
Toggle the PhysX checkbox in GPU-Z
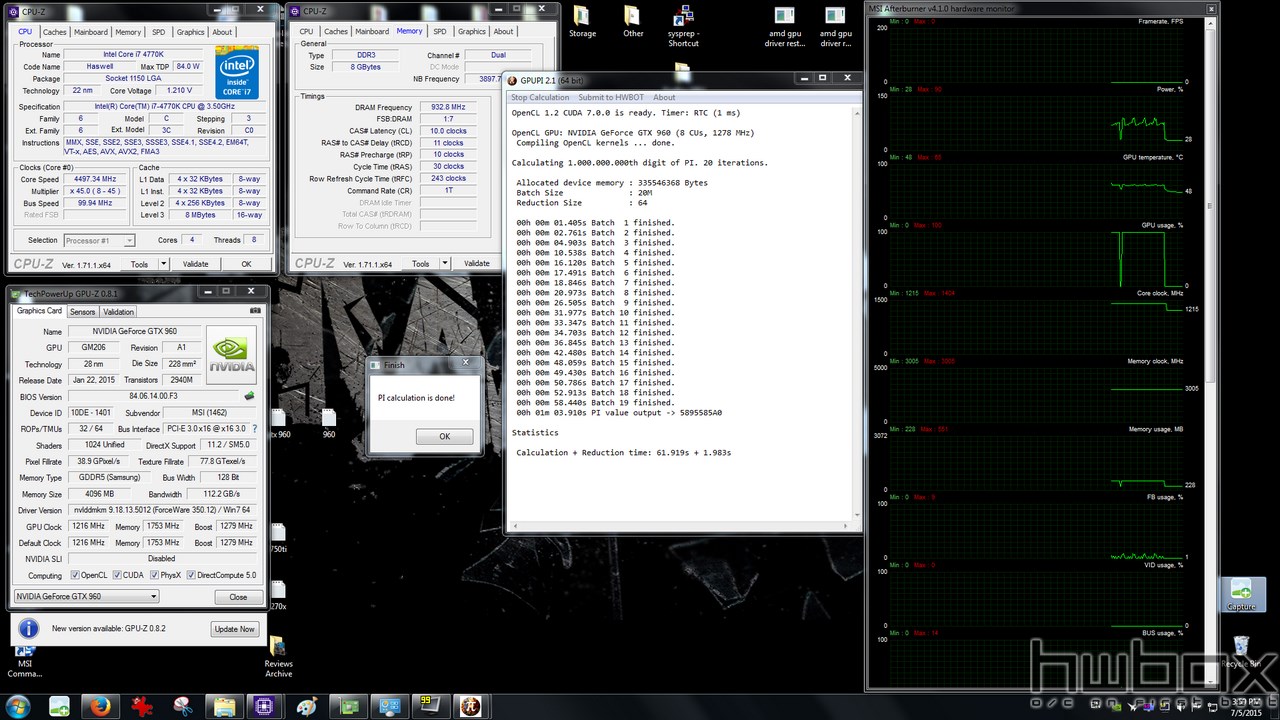click(x=153, y=575)
